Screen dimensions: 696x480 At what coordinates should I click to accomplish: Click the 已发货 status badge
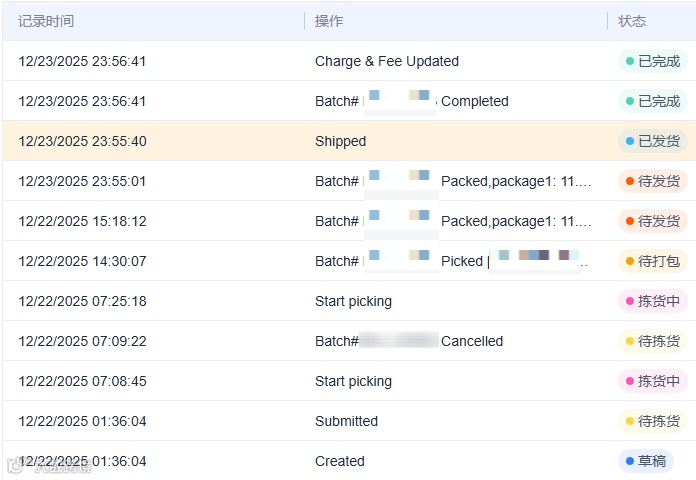(652, 141)
